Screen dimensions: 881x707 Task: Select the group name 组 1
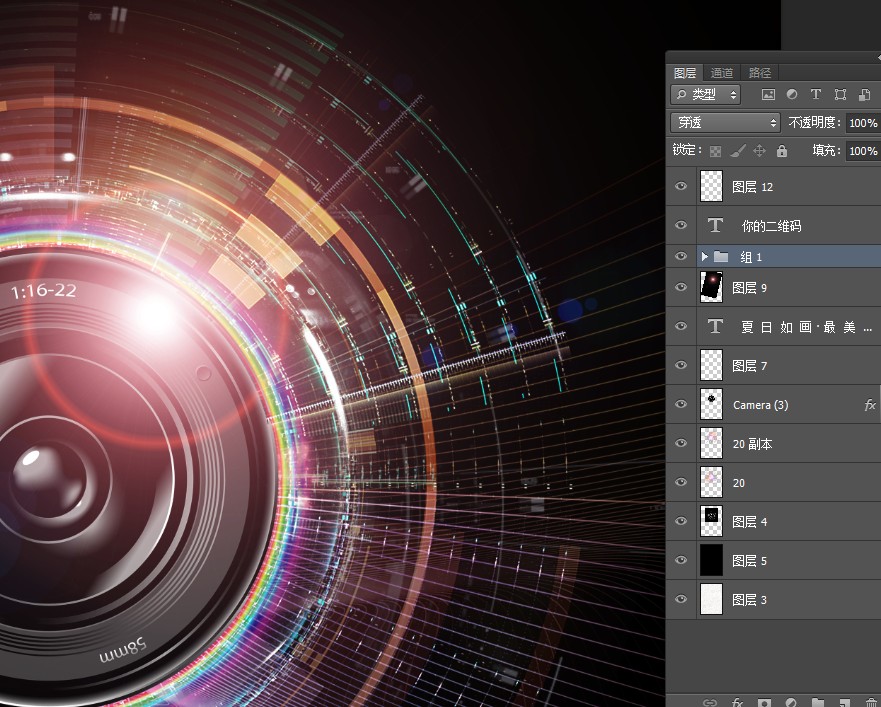751,257
